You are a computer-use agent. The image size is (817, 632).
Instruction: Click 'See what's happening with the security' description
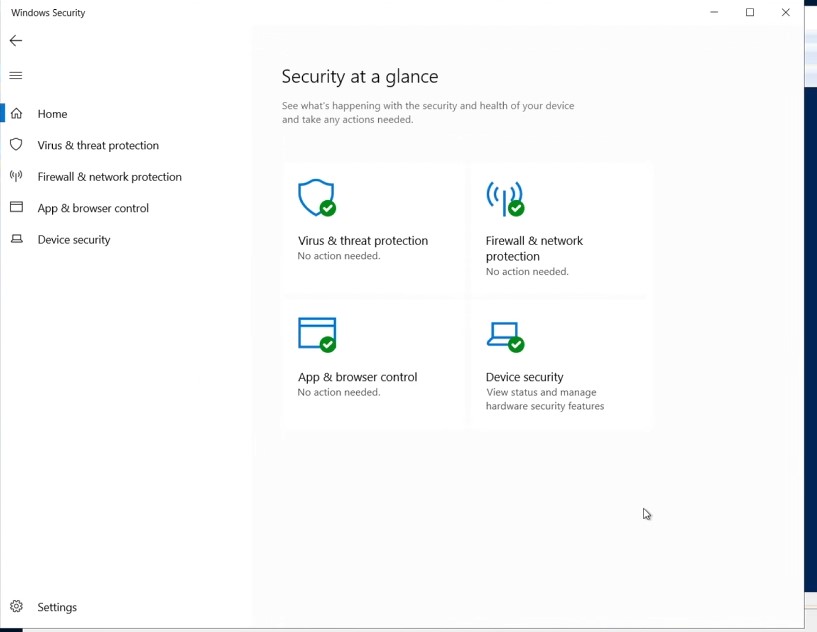428,113
